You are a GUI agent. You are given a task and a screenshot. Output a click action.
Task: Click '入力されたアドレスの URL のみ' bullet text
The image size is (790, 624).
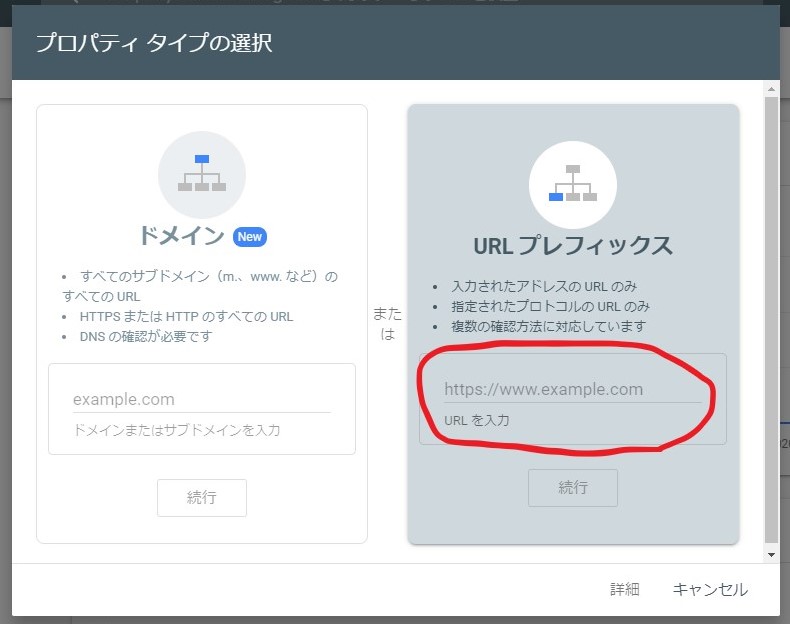click(x=544, y=286)
